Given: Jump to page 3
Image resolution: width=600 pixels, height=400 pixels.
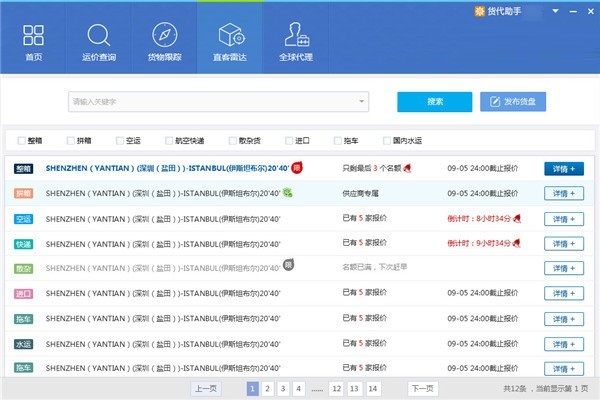Looking at the screenshot, I should click(x=283, y=389).
